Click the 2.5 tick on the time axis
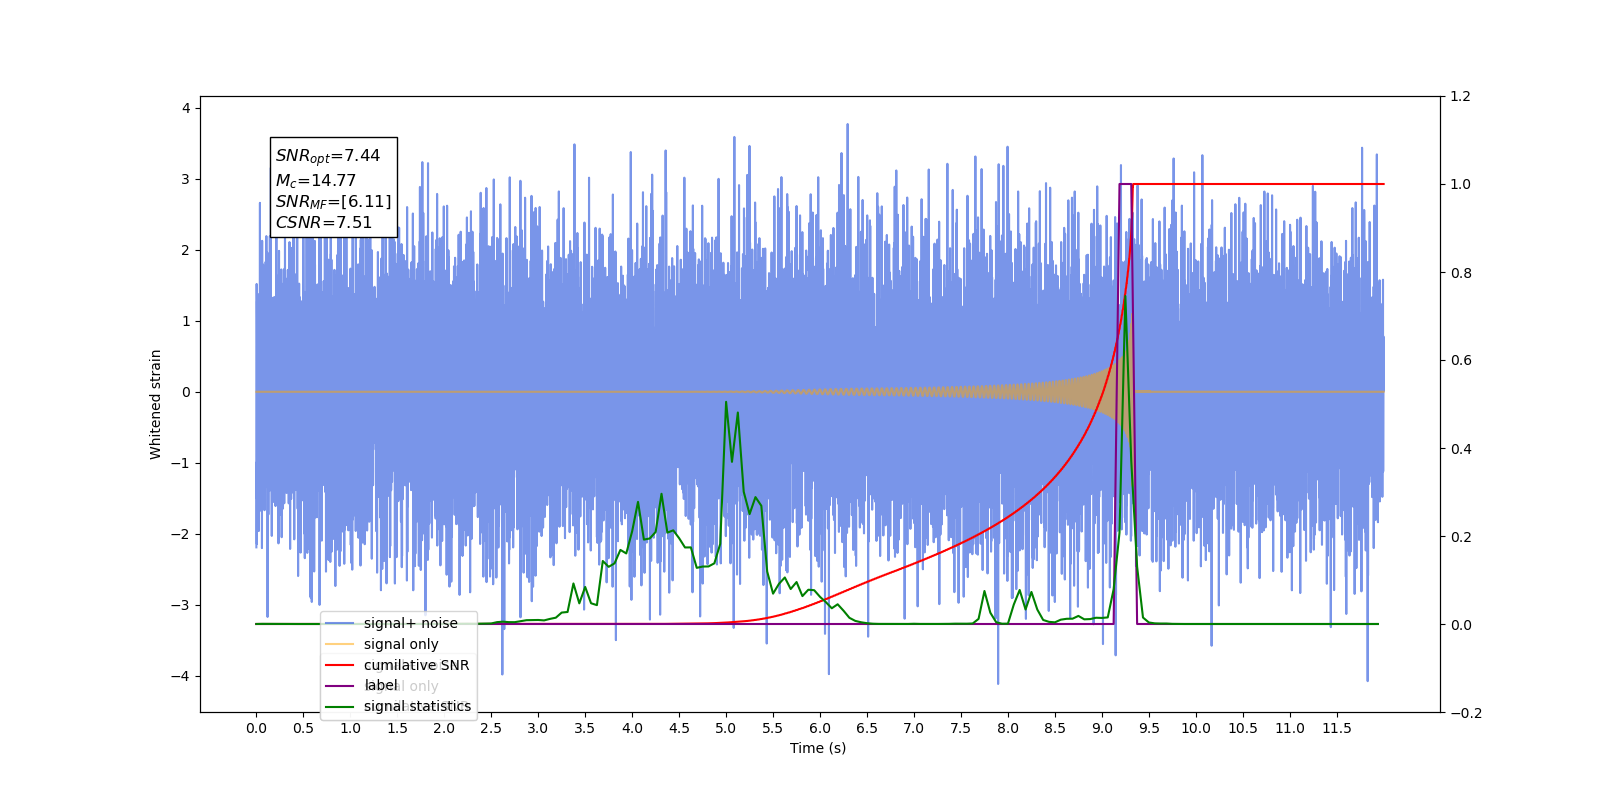Screen dimensions: 1600x800 click(x=491, y=728)
